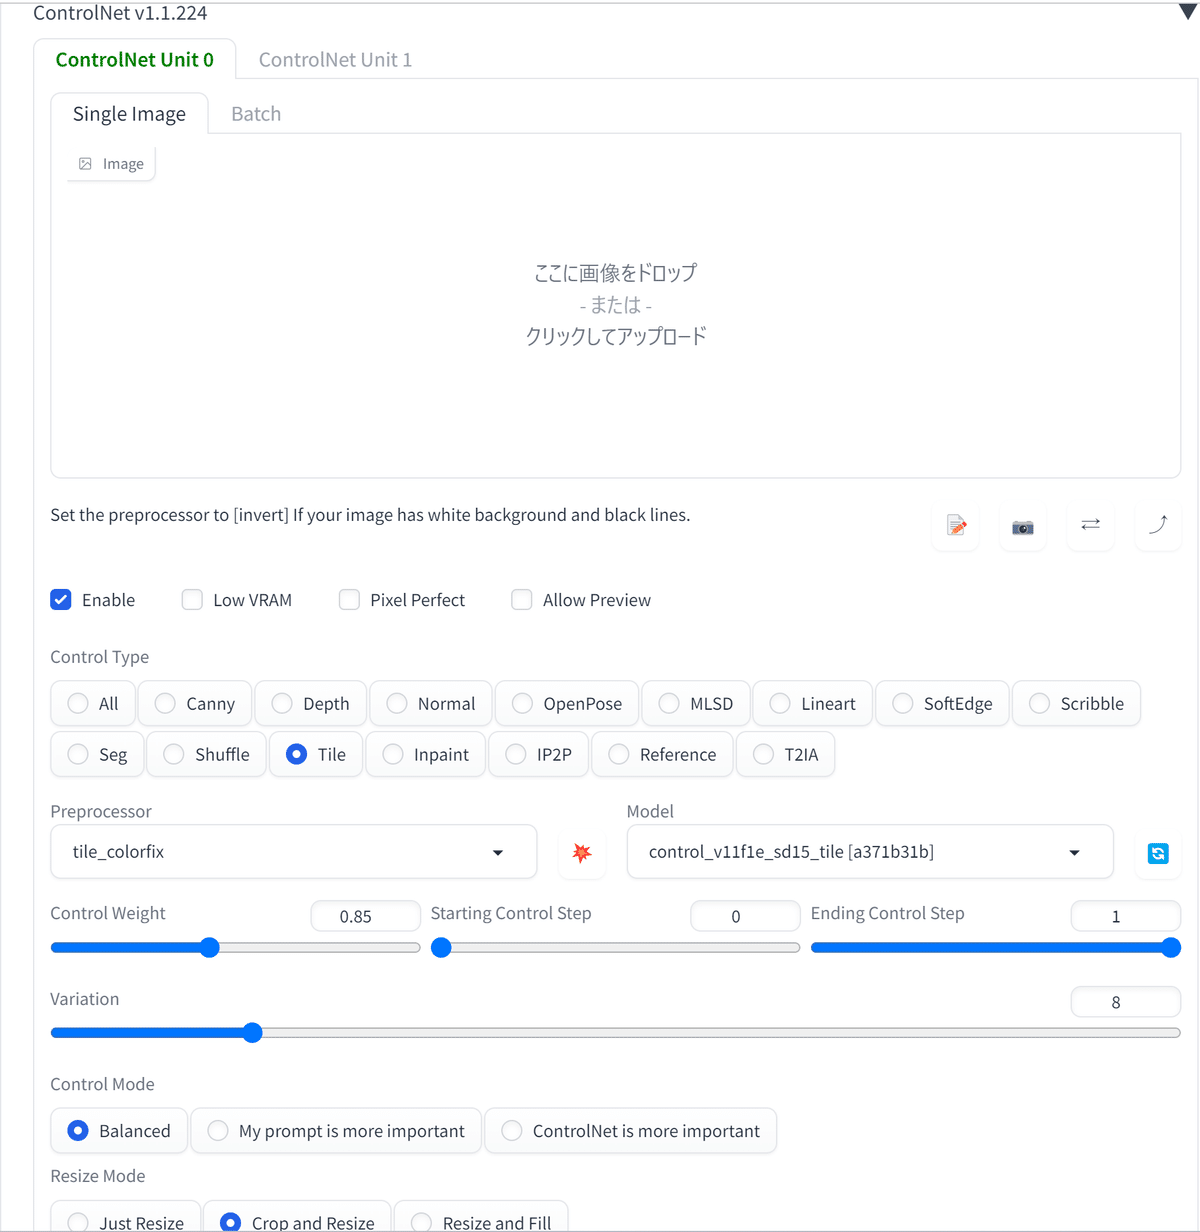Click the Ending Control Step value field
Viewport: 1200px width, 1232px height.
tap(1126, 916)
